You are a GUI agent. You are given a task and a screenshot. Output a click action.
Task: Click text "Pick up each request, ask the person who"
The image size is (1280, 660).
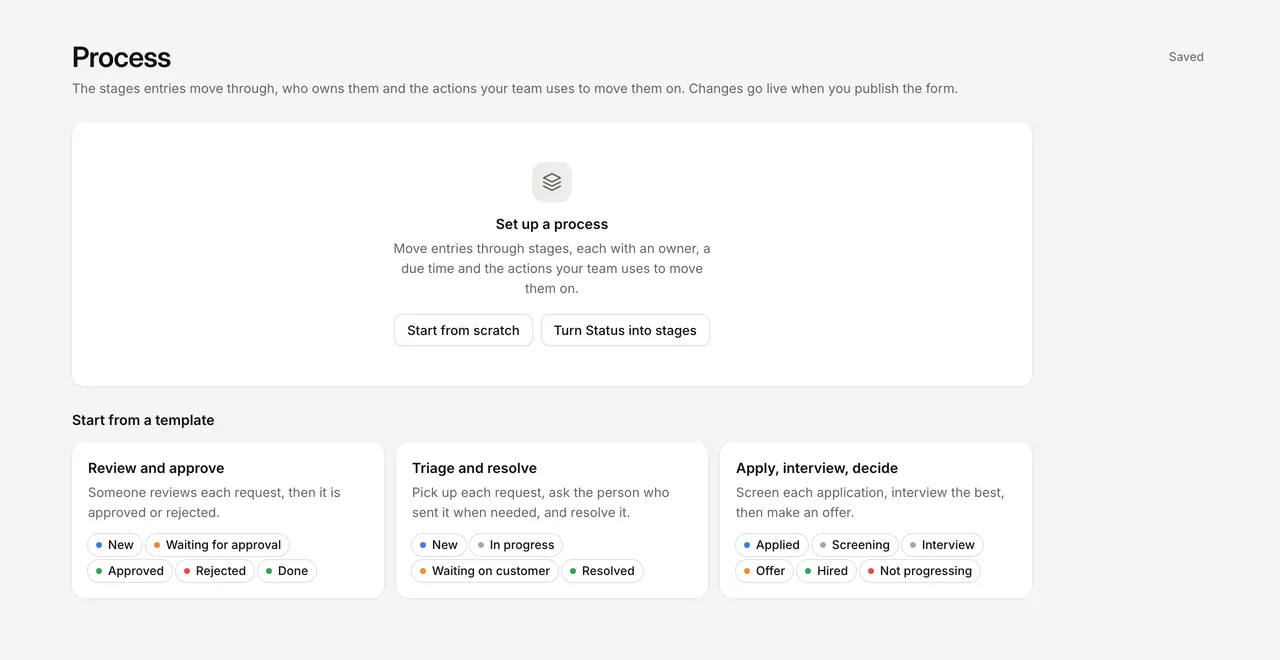[x=541, y=492]
